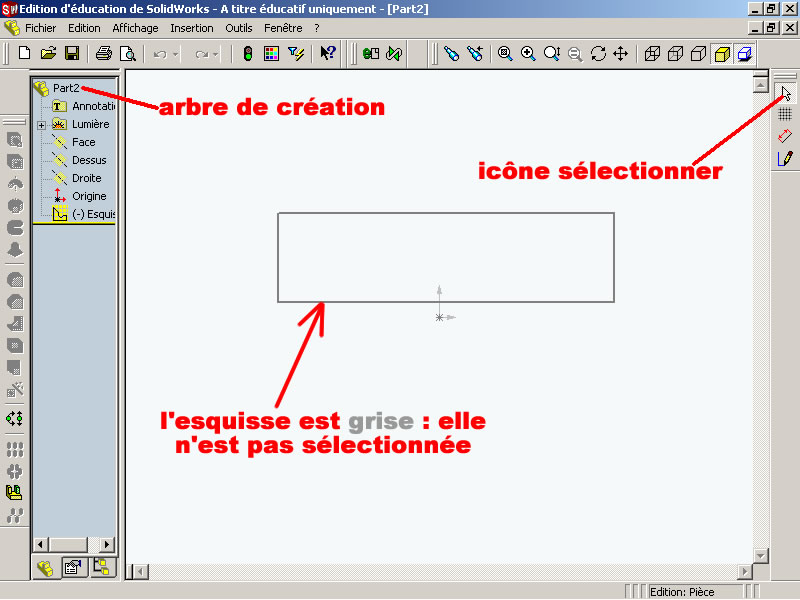Click the Undo arrow icon
This screenshot has height=600, width=800.
click(160, 54)
